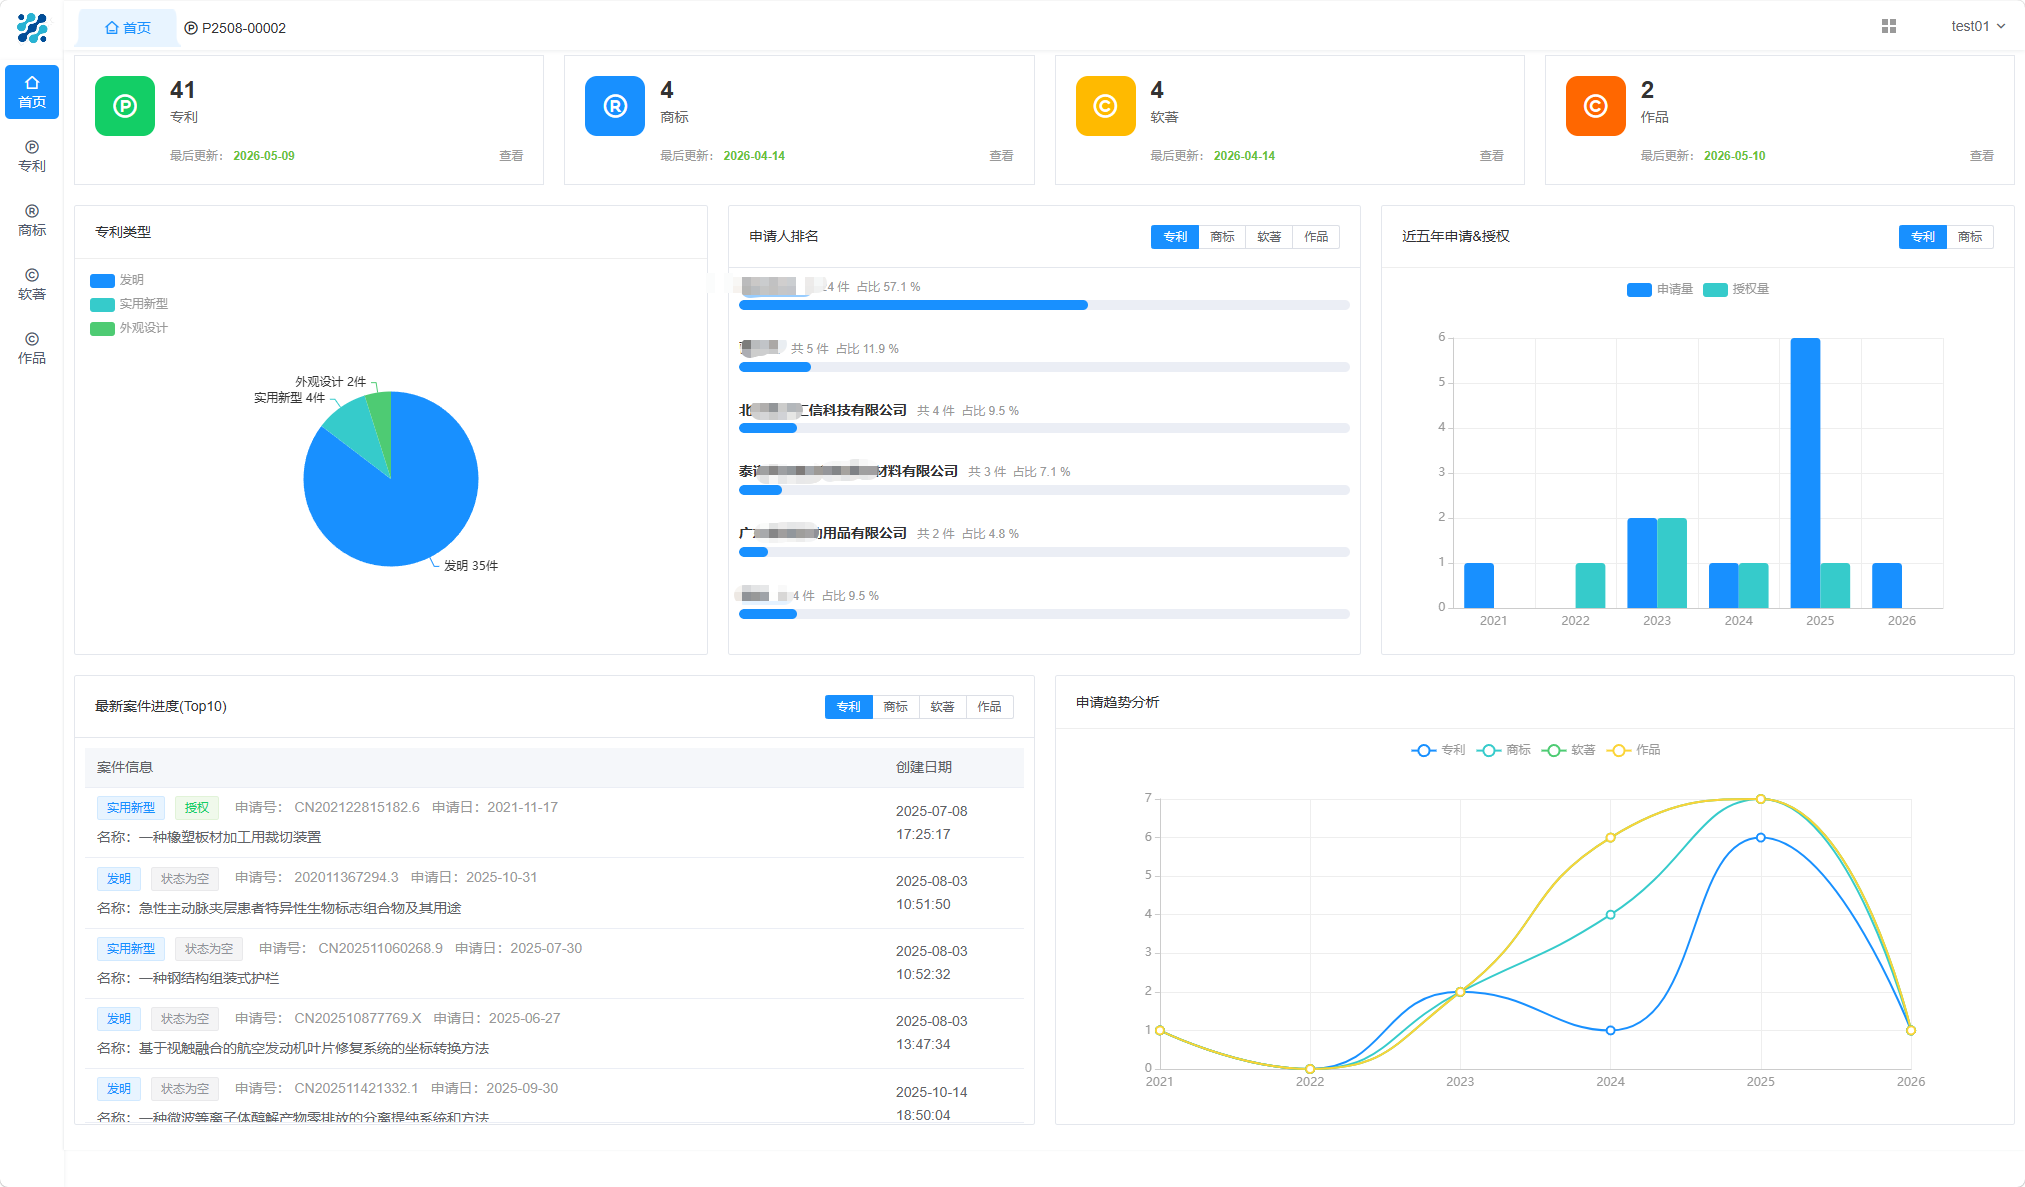Click 查看 on the 软著 card
The height and width of the screenshot is (1187, 2025).
point(1491,156)
